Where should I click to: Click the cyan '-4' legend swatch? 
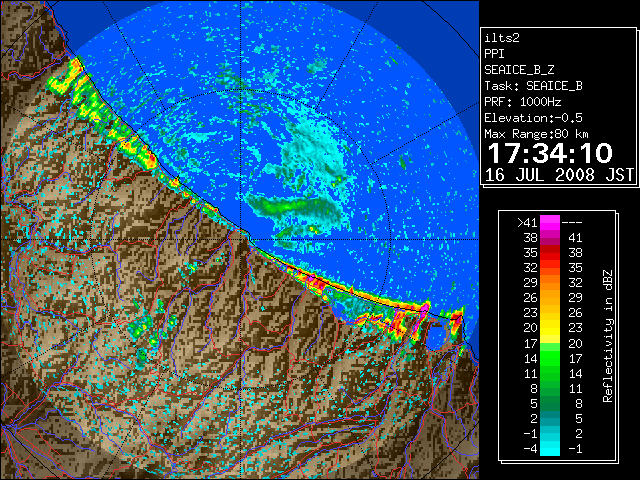click(x=550, y=448)
